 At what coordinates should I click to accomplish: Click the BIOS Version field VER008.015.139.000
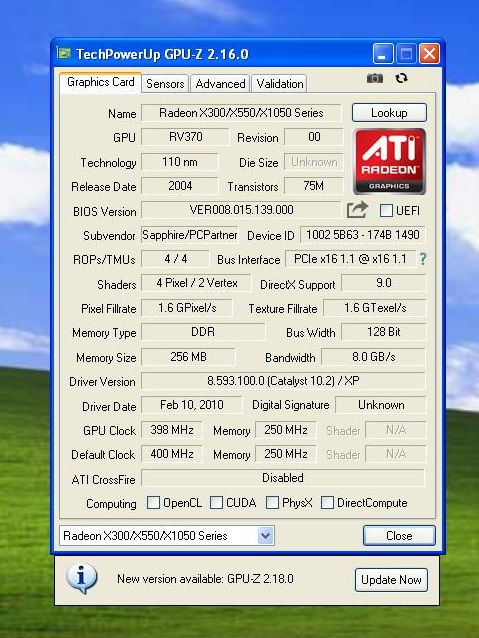pyautogui.click(x=241, y=210)
